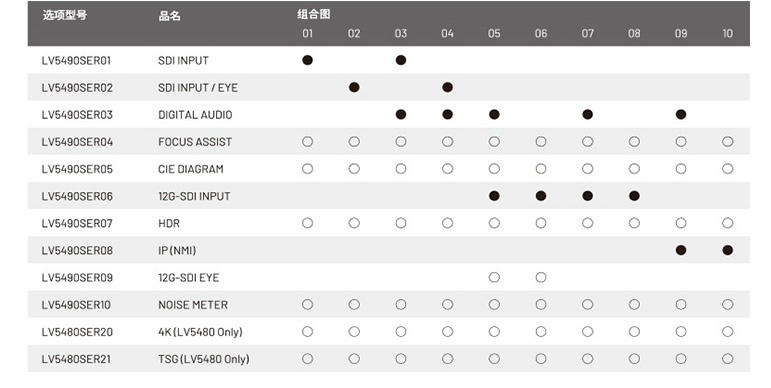Click the column 06 header number

541,33
